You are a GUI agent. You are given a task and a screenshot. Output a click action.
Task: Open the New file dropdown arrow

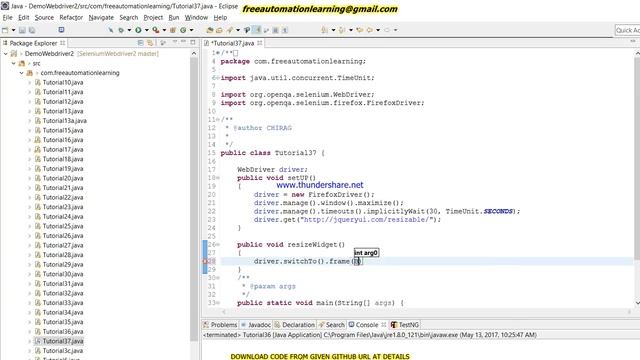[x=13, y=30]
